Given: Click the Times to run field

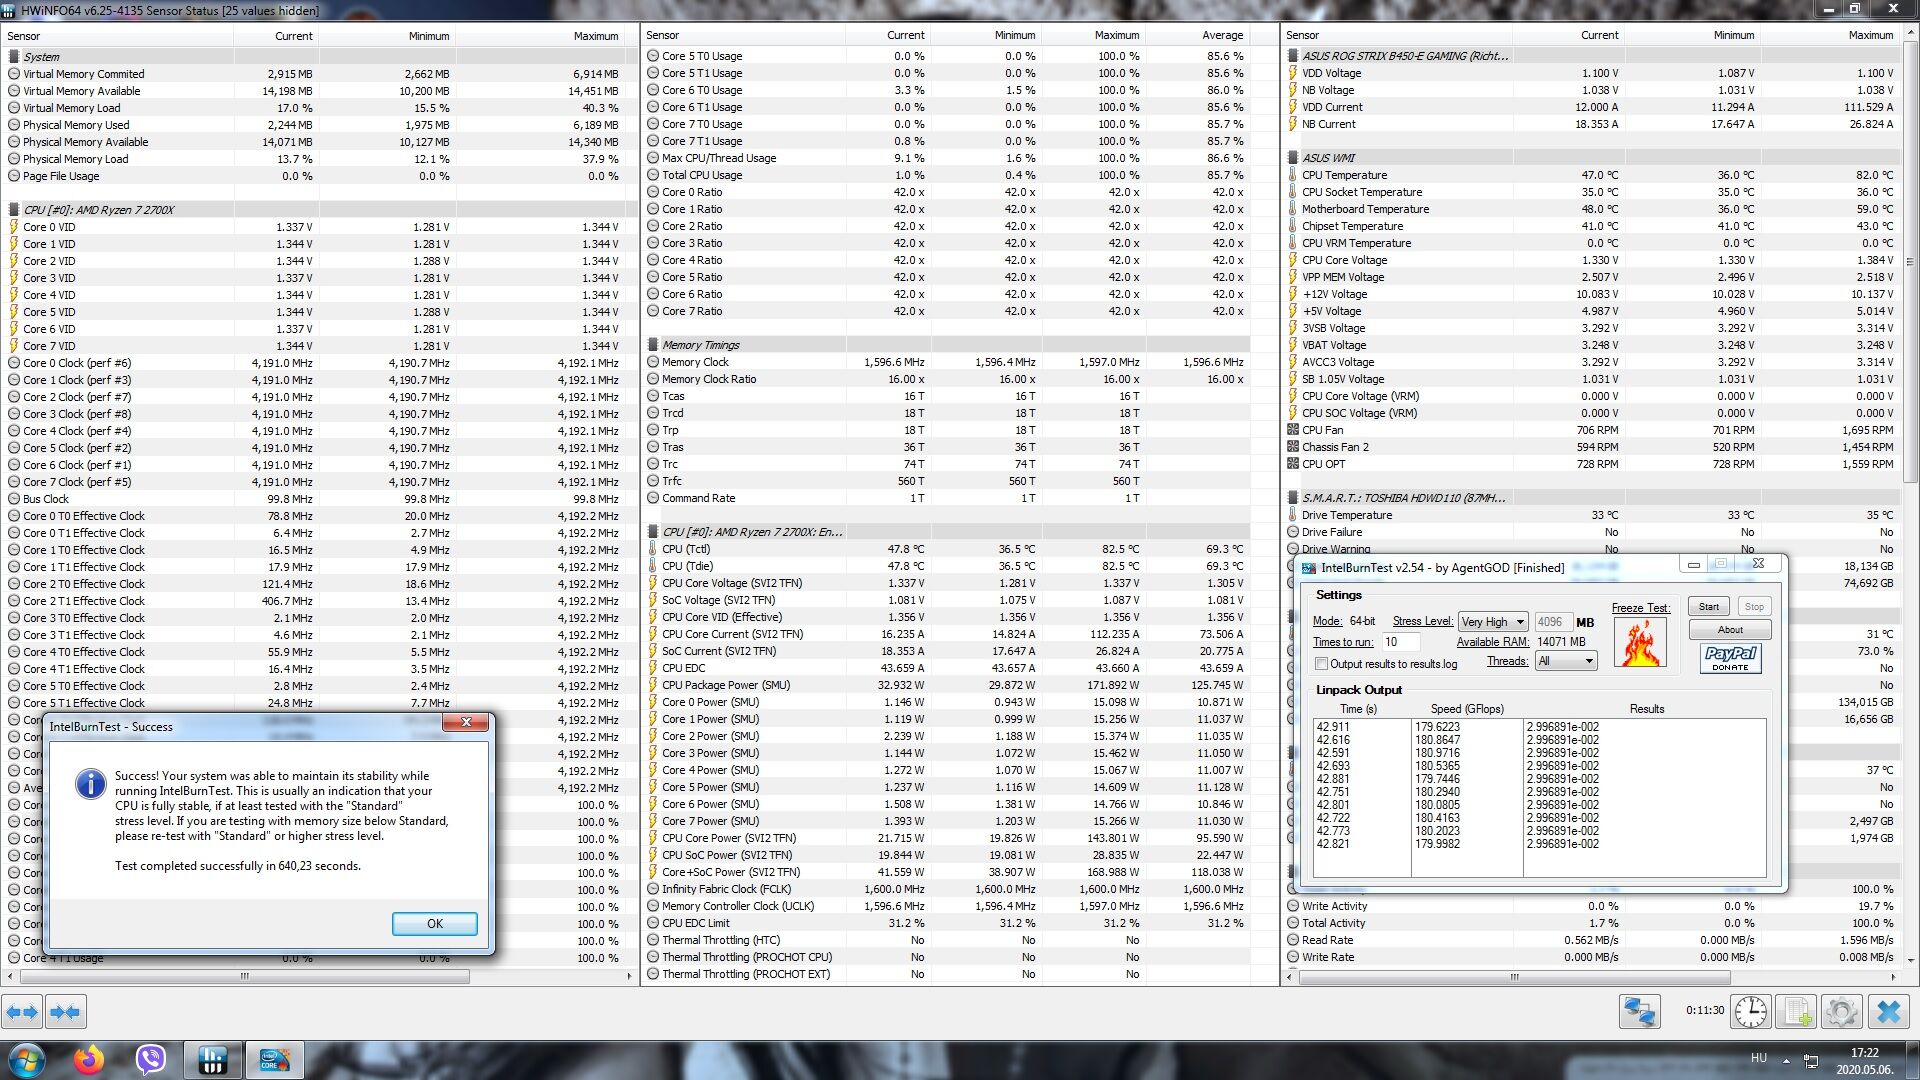Looking at the screenshot, I should coord(1401,642).
